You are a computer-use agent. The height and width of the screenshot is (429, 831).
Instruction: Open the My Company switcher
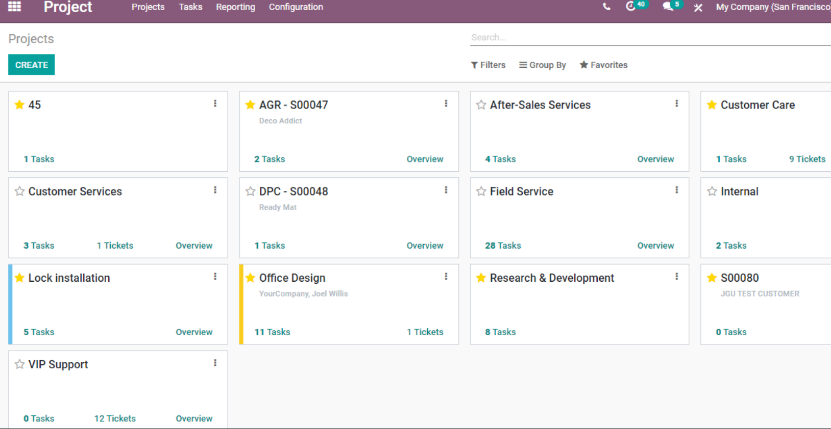point(773,7)
